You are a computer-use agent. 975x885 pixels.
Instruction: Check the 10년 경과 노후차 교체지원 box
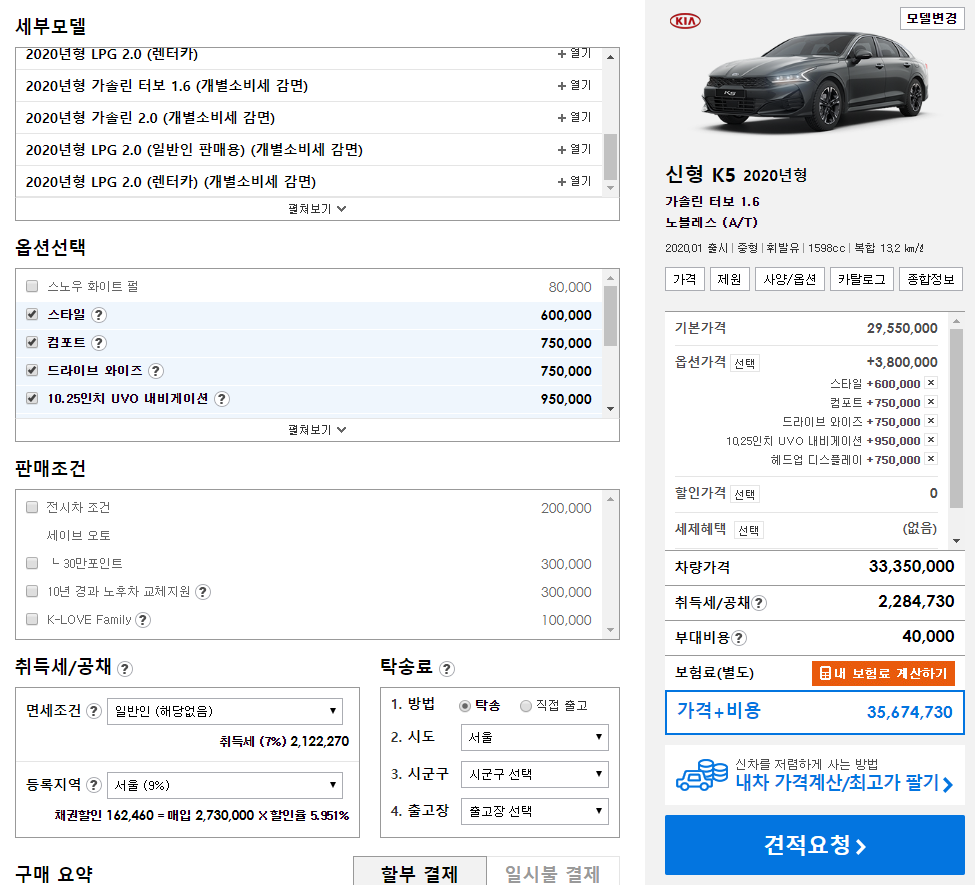[32, 591]
